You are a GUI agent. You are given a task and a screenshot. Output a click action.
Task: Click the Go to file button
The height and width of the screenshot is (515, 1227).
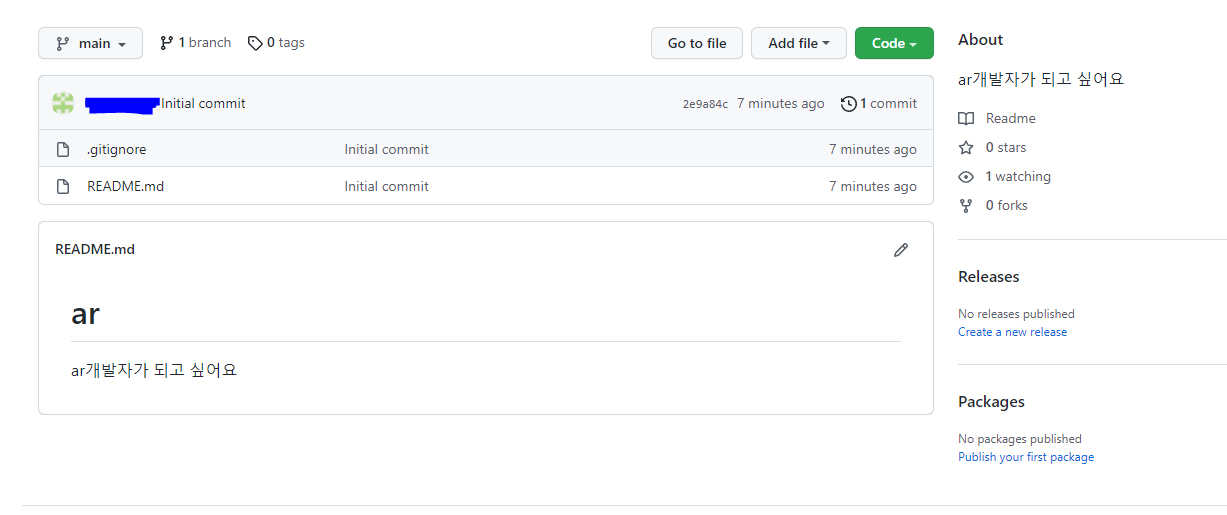click(697, 43)
